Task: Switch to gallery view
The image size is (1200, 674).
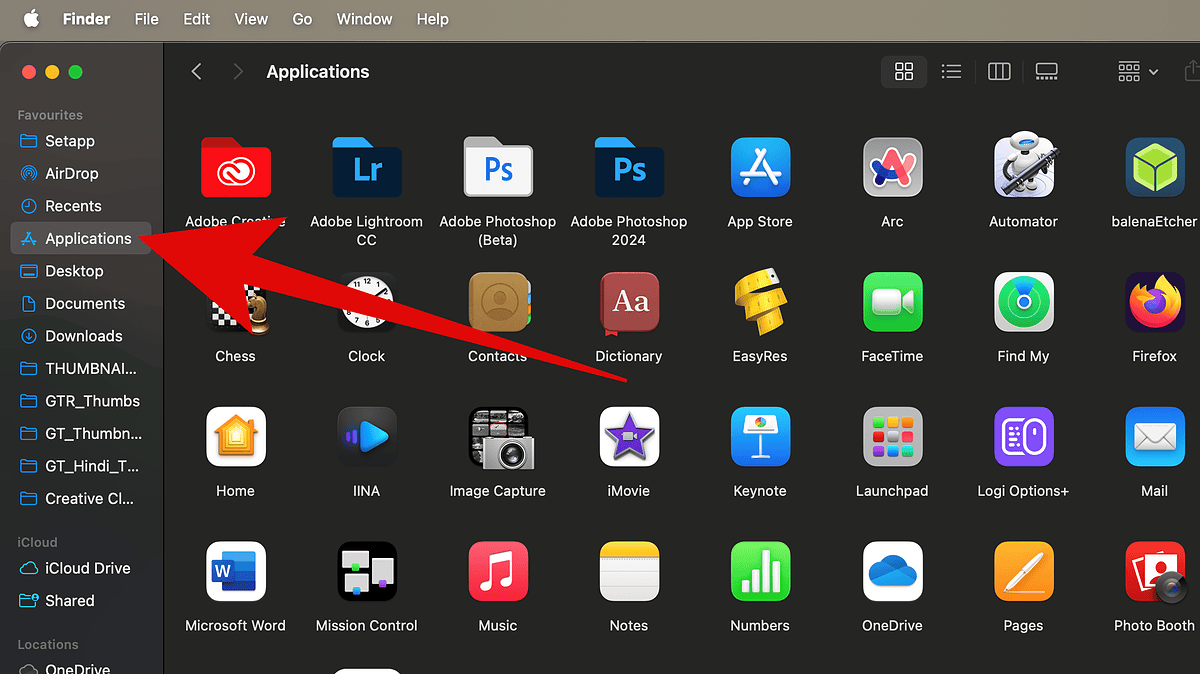Action: (1046, 71)
